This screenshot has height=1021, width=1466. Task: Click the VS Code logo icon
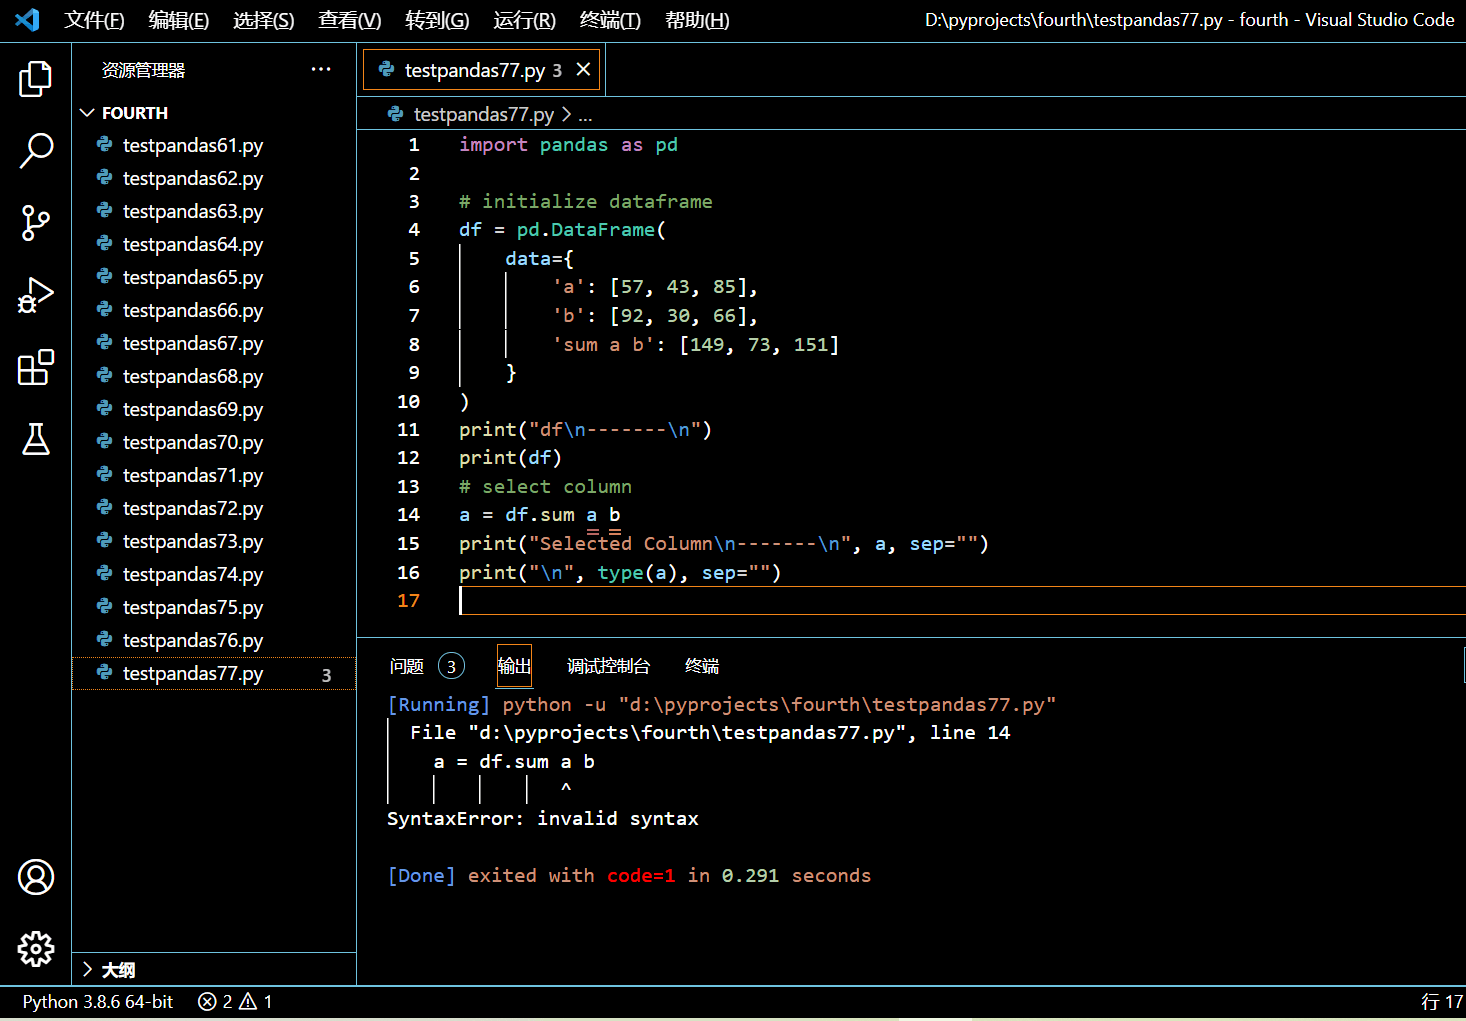27,19
